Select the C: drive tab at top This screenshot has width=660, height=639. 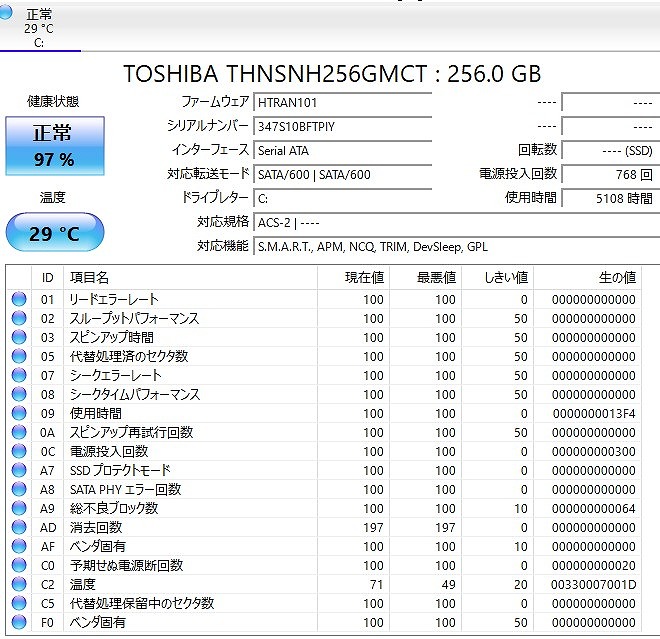tap(39, 28)
